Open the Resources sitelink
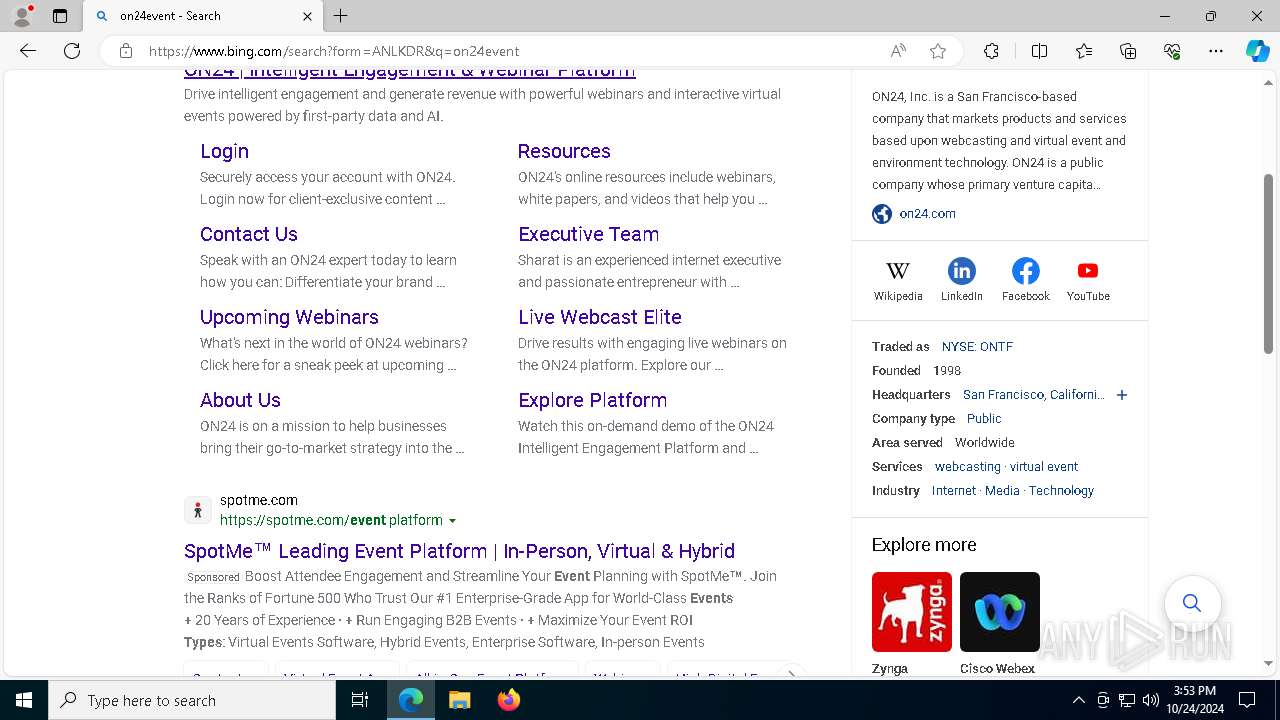 coord(564,151)
